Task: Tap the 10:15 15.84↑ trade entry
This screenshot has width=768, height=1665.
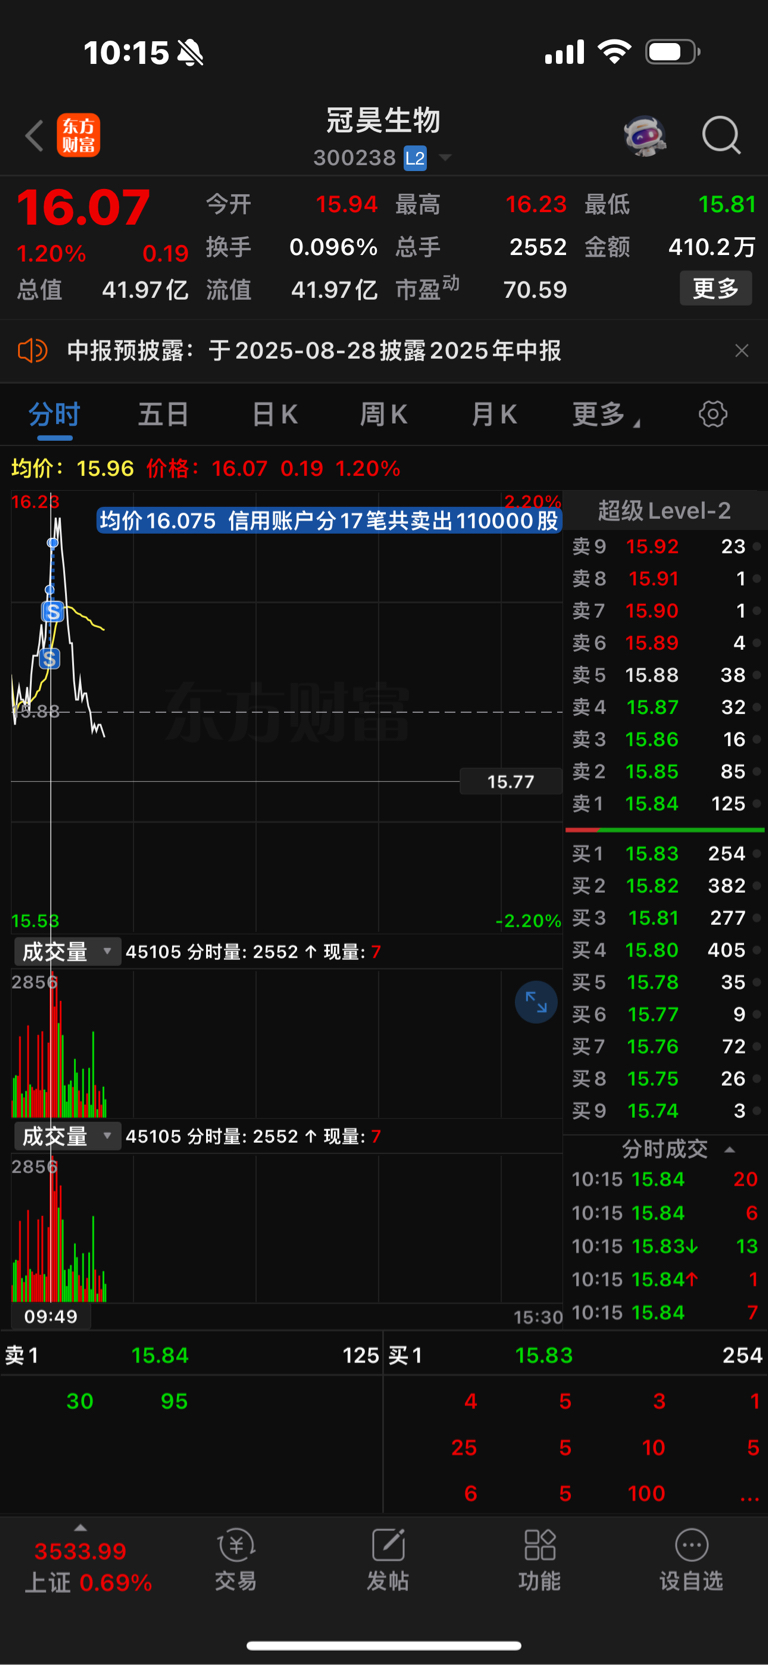Action: coord(665,1279)
